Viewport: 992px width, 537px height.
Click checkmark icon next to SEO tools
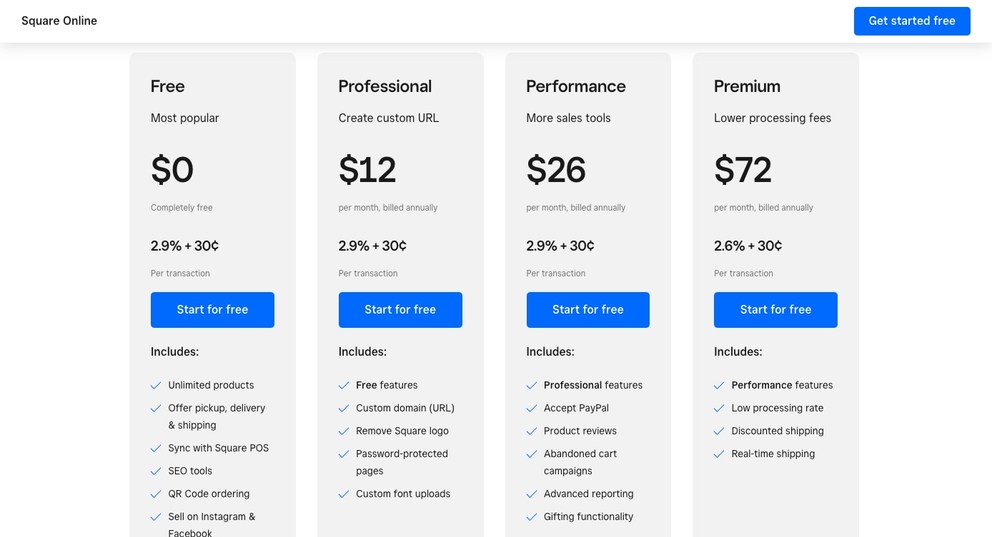click(156, 471)
